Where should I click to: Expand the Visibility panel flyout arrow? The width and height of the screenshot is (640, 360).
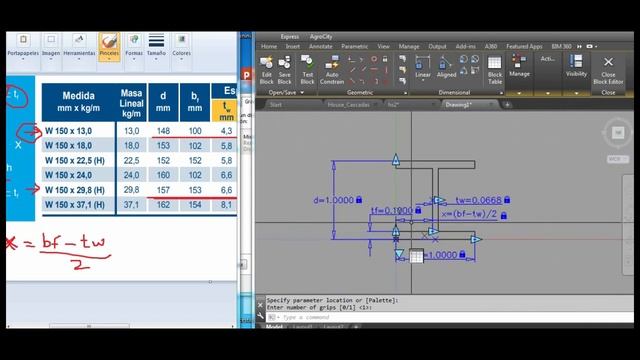(576, 93)
